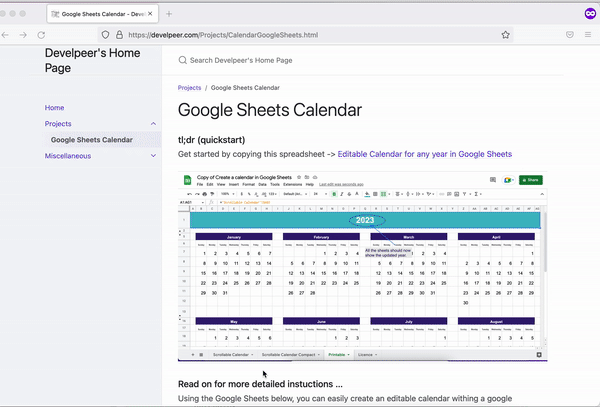Open the Projects link in the sidebar
The height and width of the screenshot is (407, 600).
pos(58,124)
